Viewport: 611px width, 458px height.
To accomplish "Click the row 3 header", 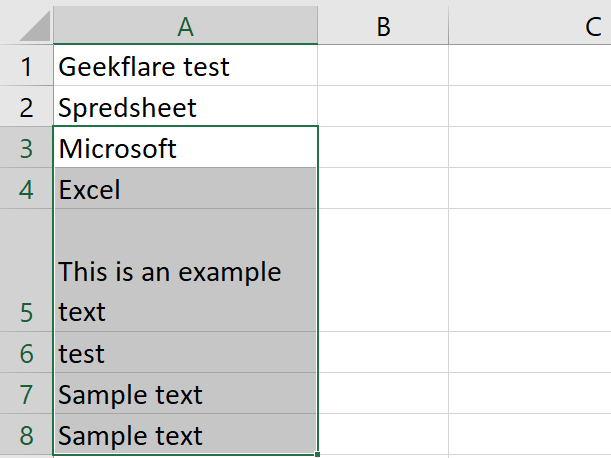I will (x=26, y=149).
